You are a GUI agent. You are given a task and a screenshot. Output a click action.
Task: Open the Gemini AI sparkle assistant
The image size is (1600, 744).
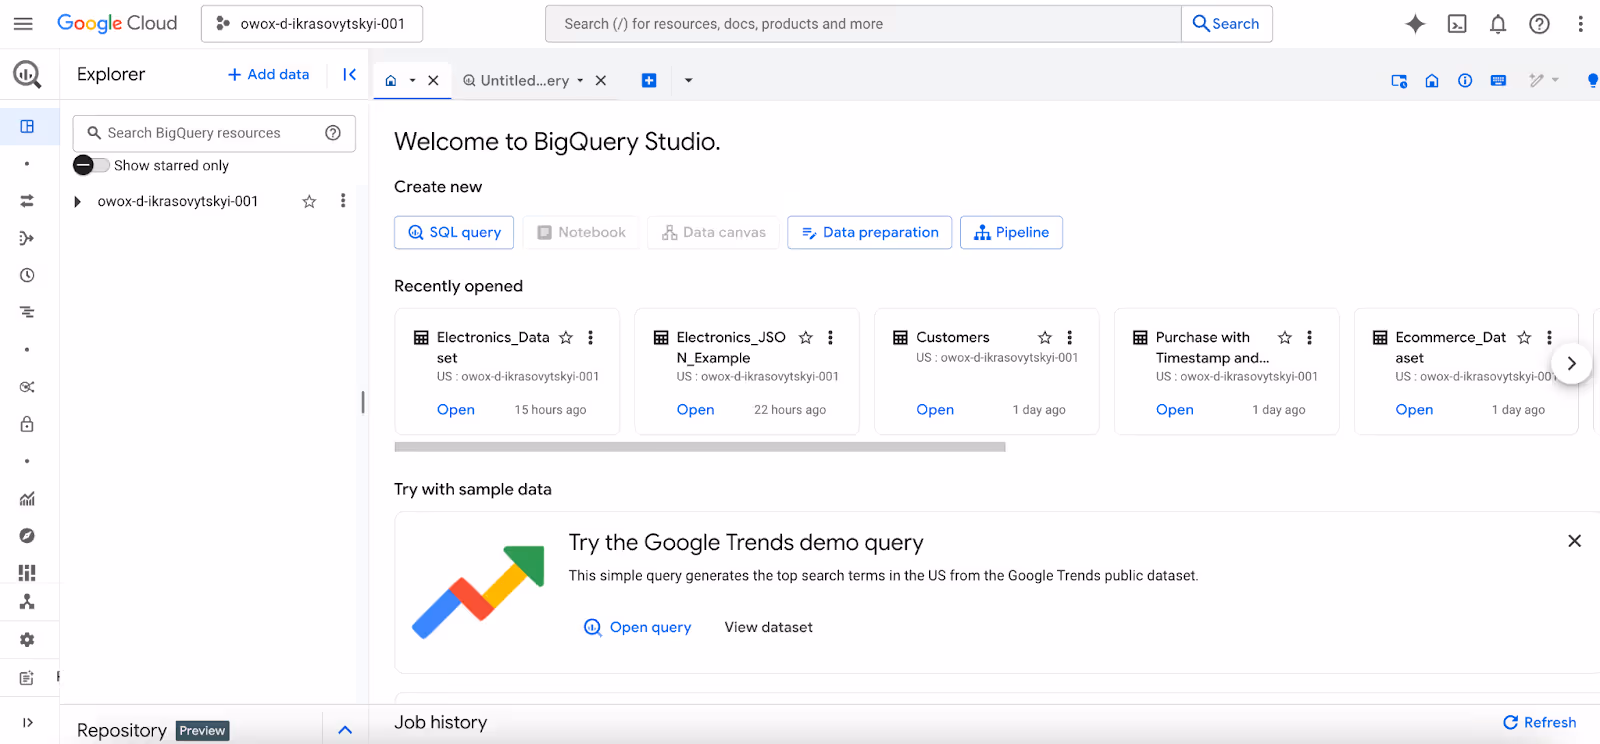click(x=1415, y=24)
